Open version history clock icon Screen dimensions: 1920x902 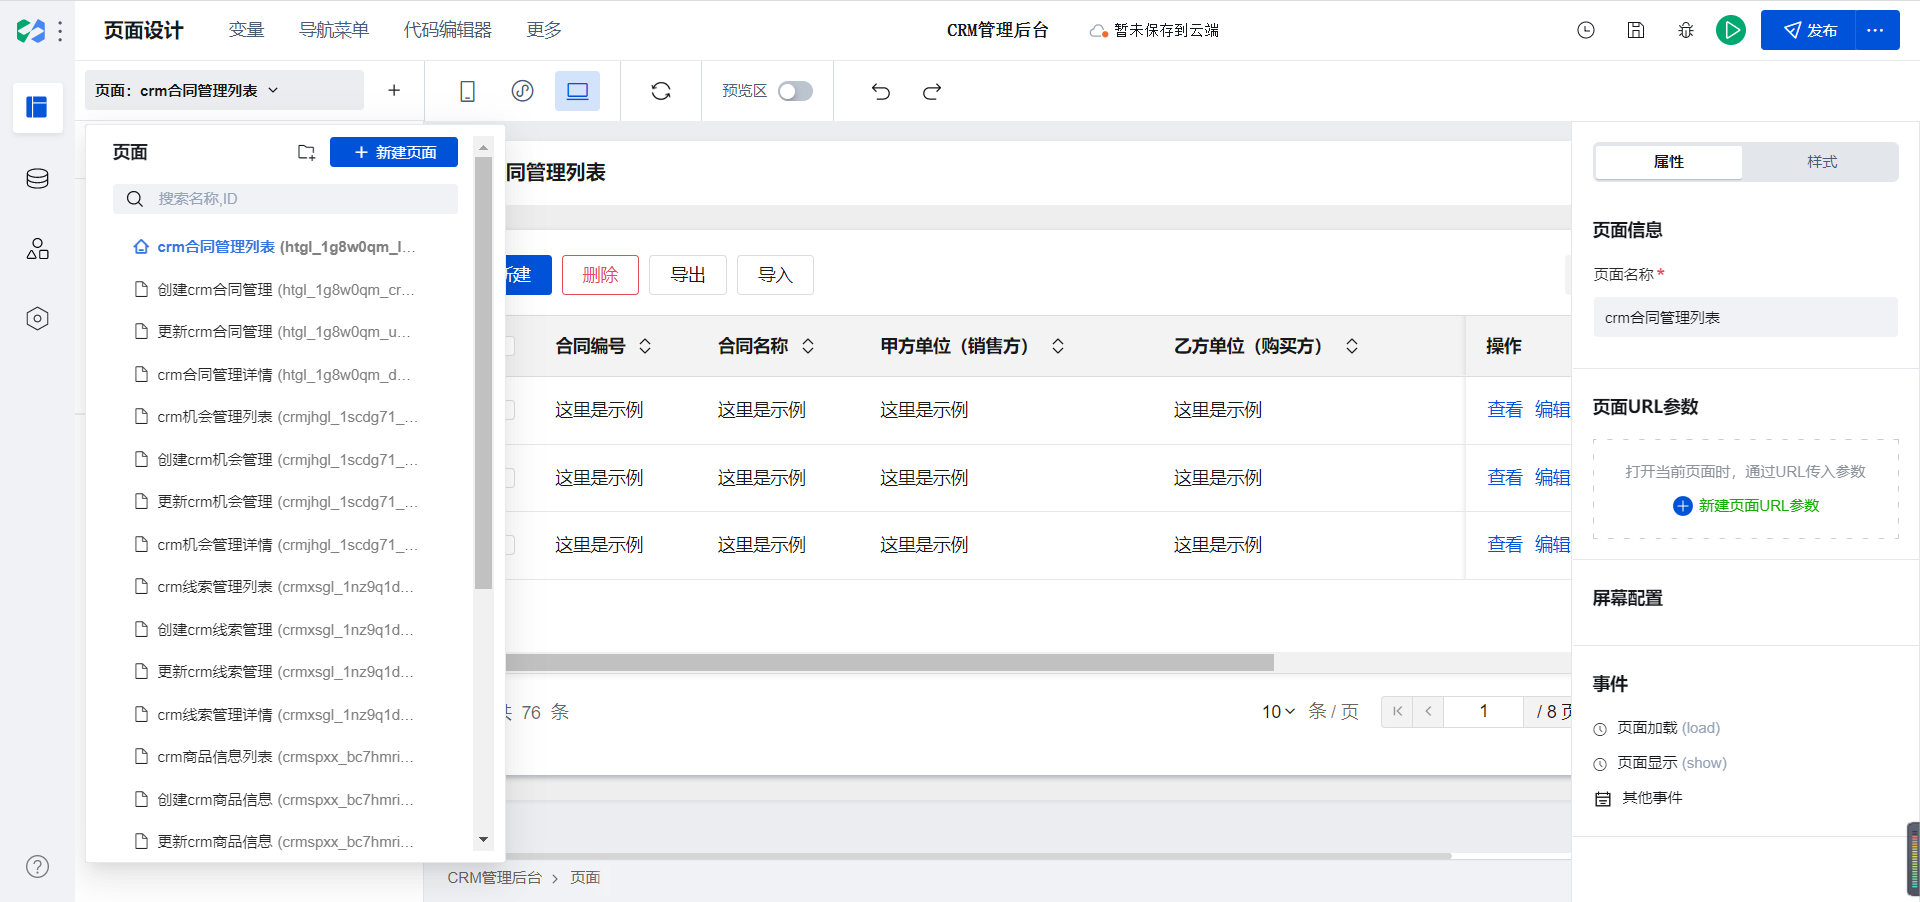coord(1586,30)
